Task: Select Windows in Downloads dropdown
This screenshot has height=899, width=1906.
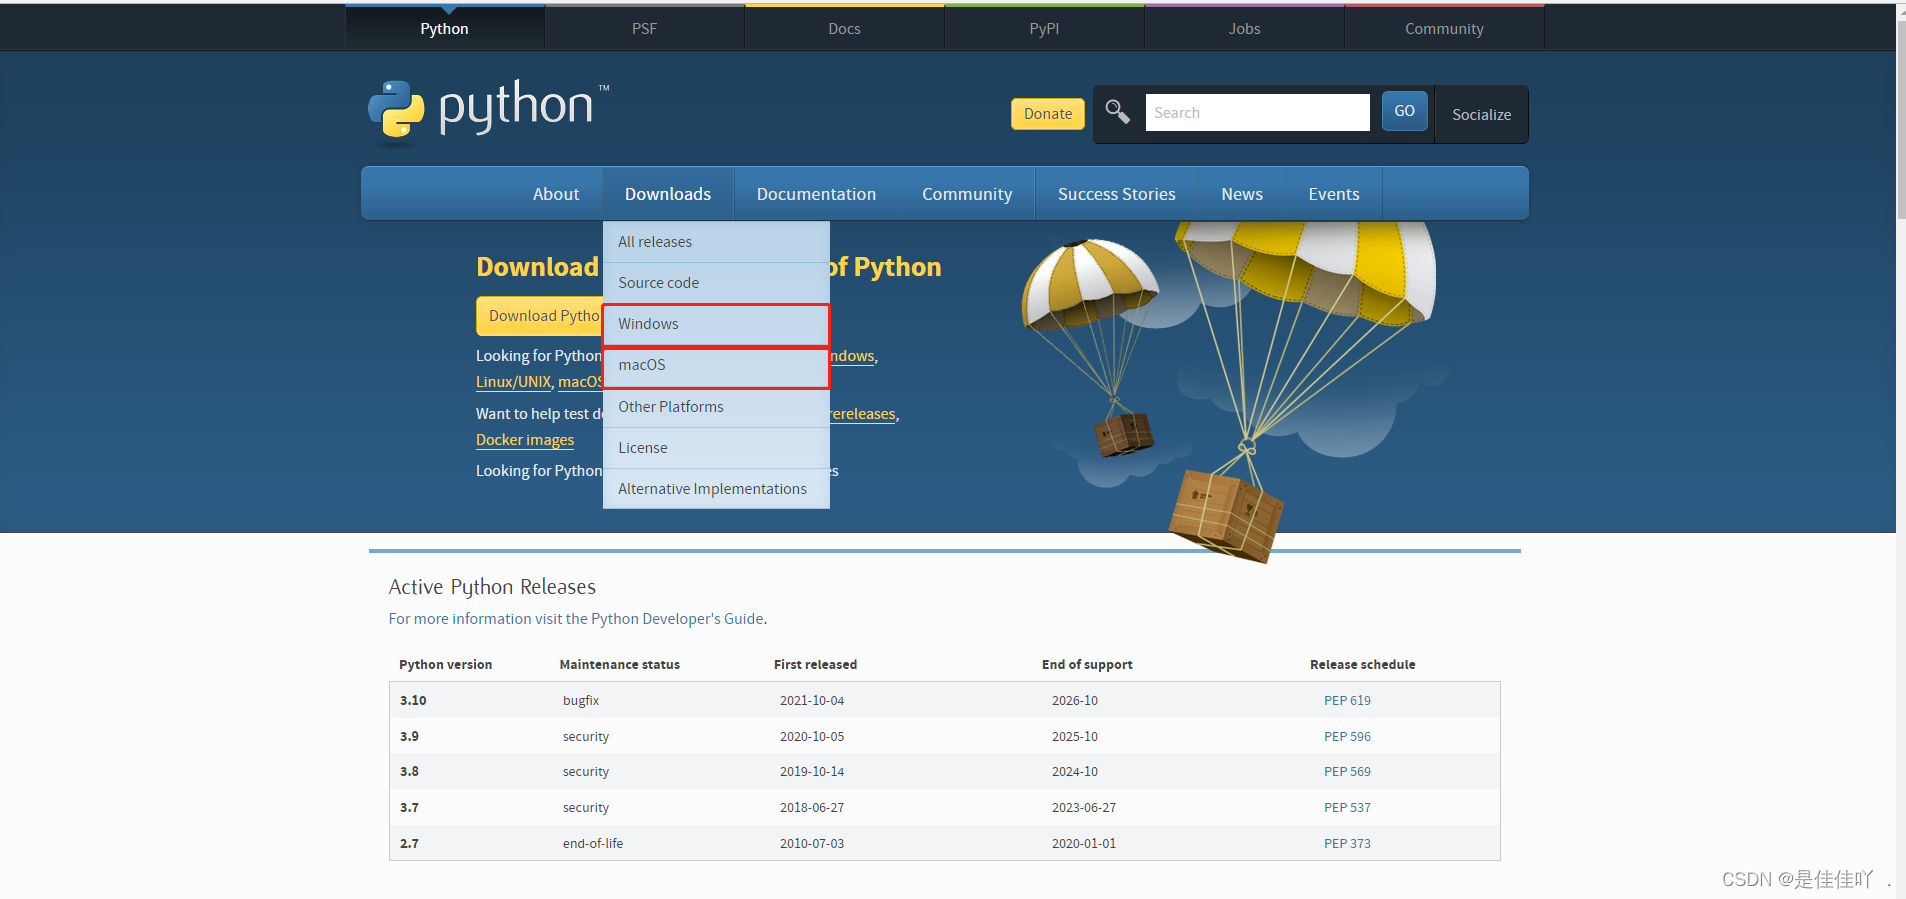Action: 716,324
